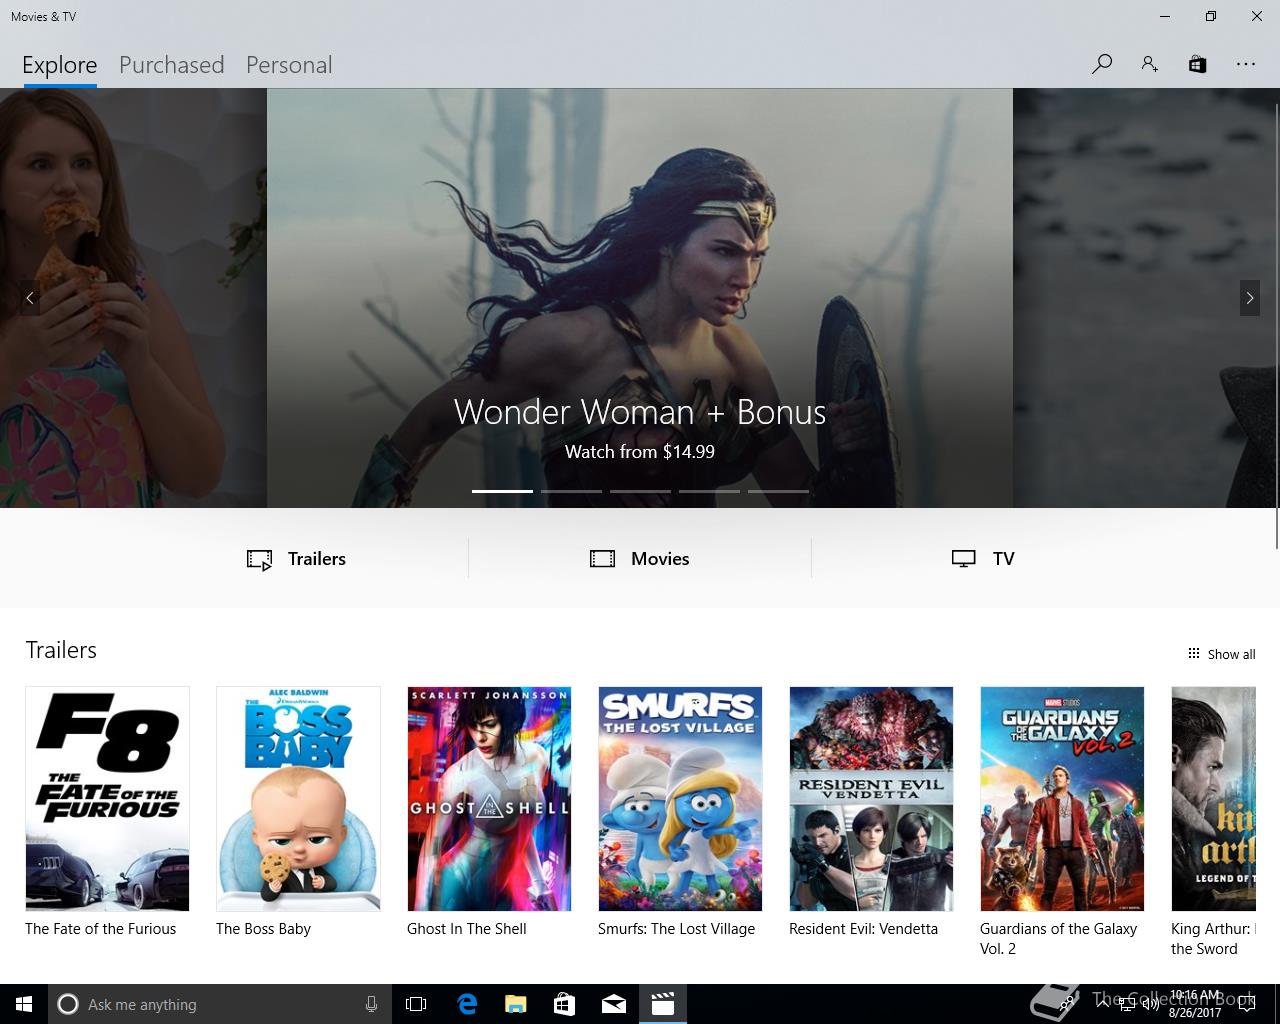Screen dimensions: 1280x1024
Task: Select the fifth carousel page indicator
Action: [x=778, y=491]
